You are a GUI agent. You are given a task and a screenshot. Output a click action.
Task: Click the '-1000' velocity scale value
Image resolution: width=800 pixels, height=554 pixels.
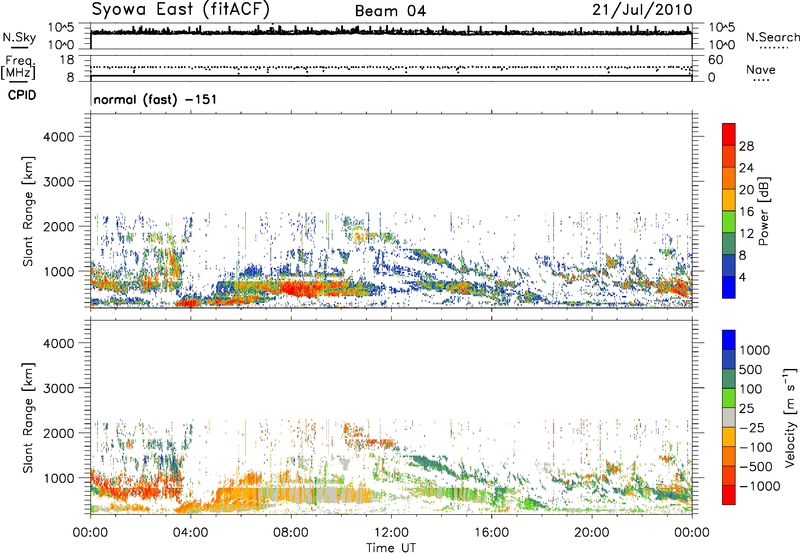click(760, 486)
